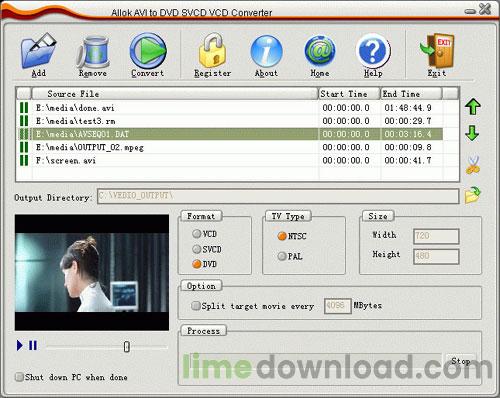Start conversion with the Convert icon
Image resolution: width=500 pixels, height=398 pixels.
click(x=148, y=51)
